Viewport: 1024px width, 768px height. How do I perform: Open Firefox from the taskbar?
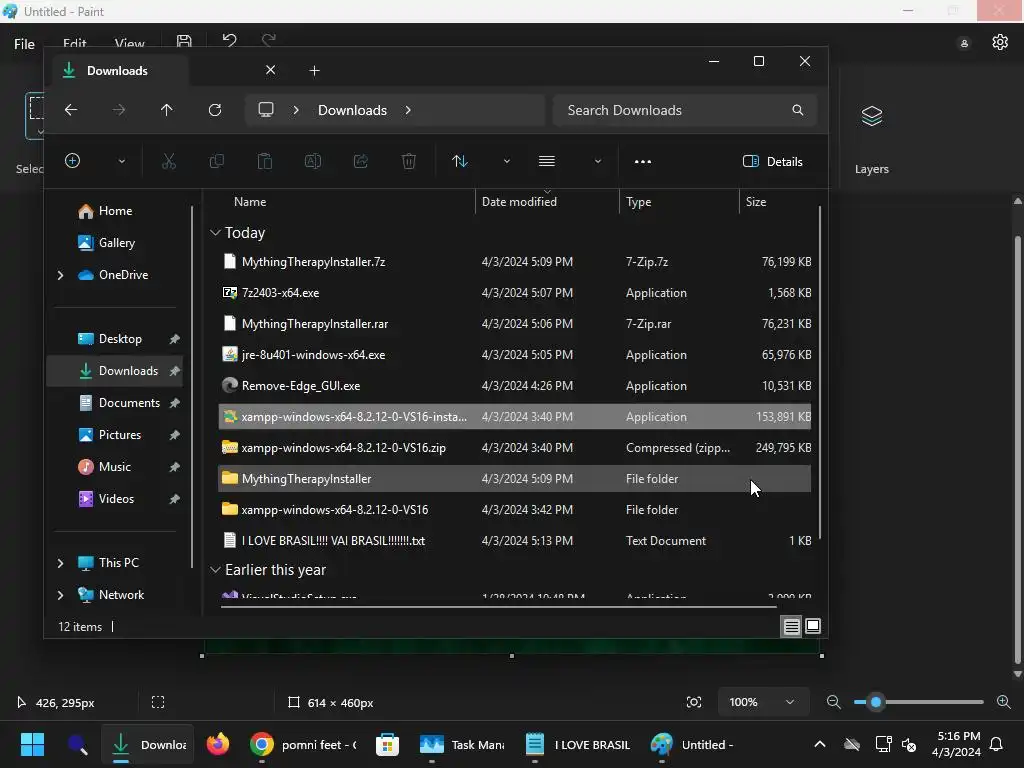218,744
